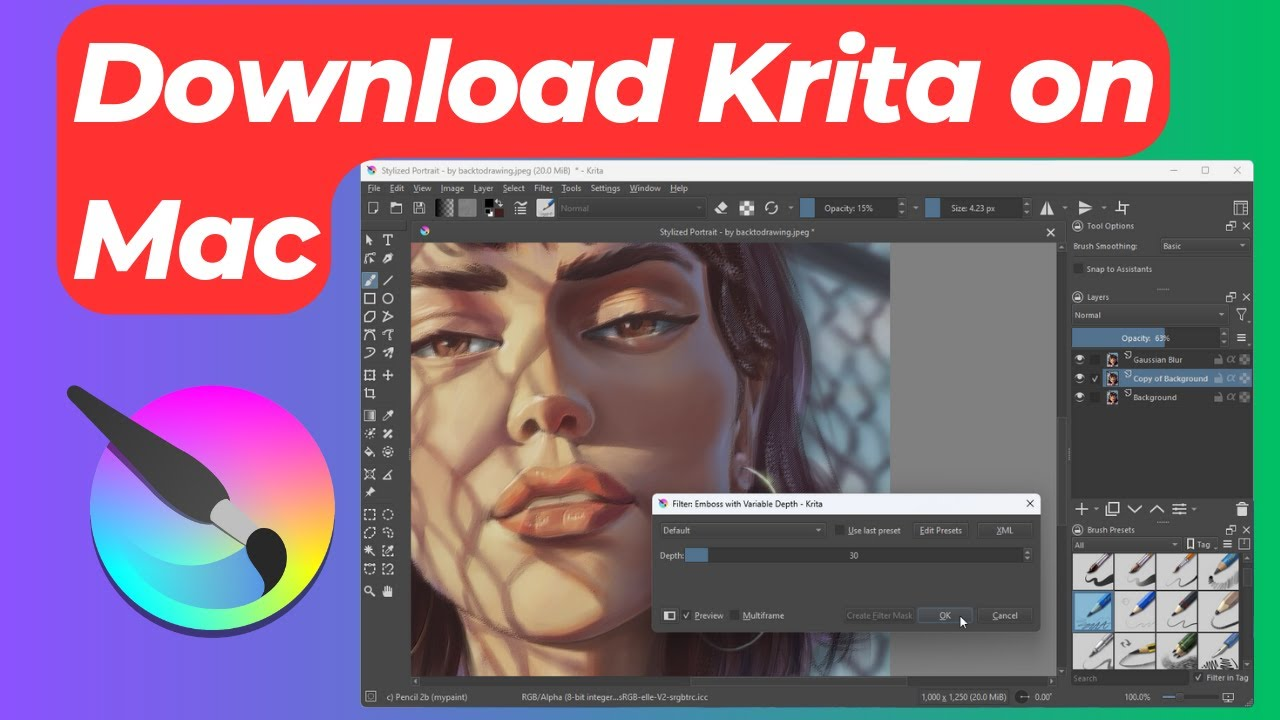Viewport: 1280px width, 720px height.
Task: Open the Layer menu
Action: 483,188
